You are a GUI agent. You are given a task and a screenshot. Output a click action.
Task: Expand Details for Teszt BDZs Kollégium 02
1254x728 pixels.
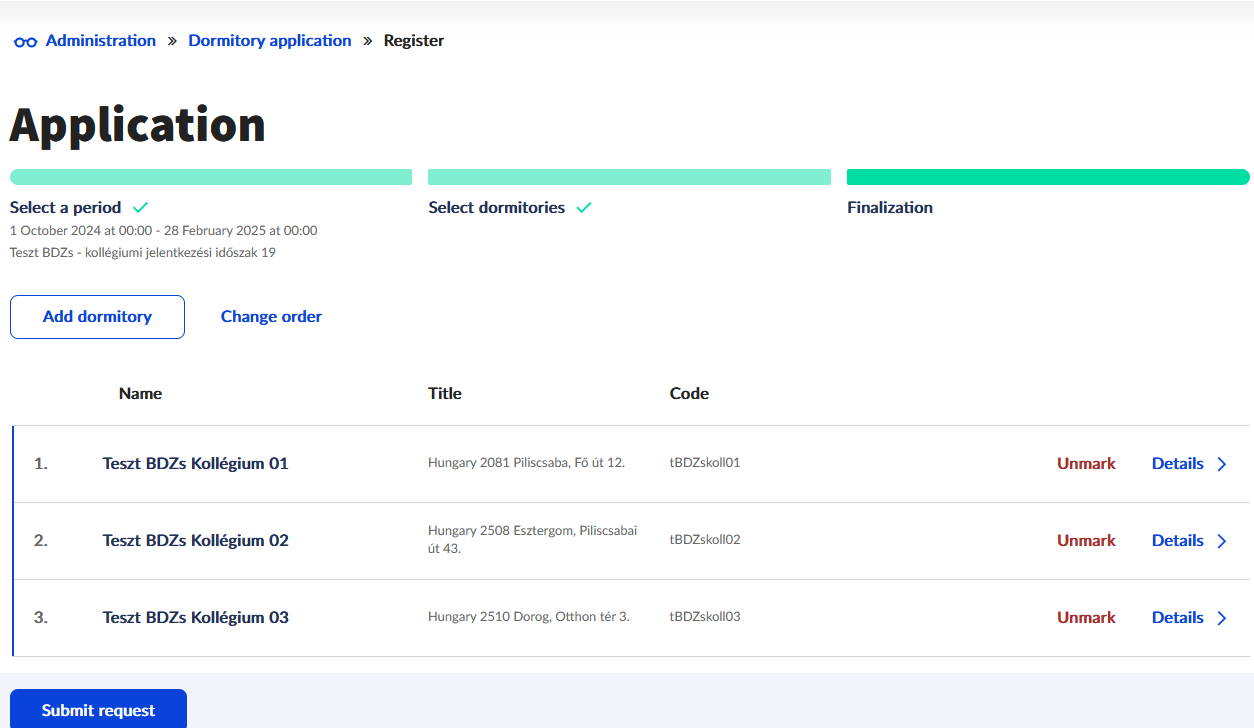(1177, 541)
